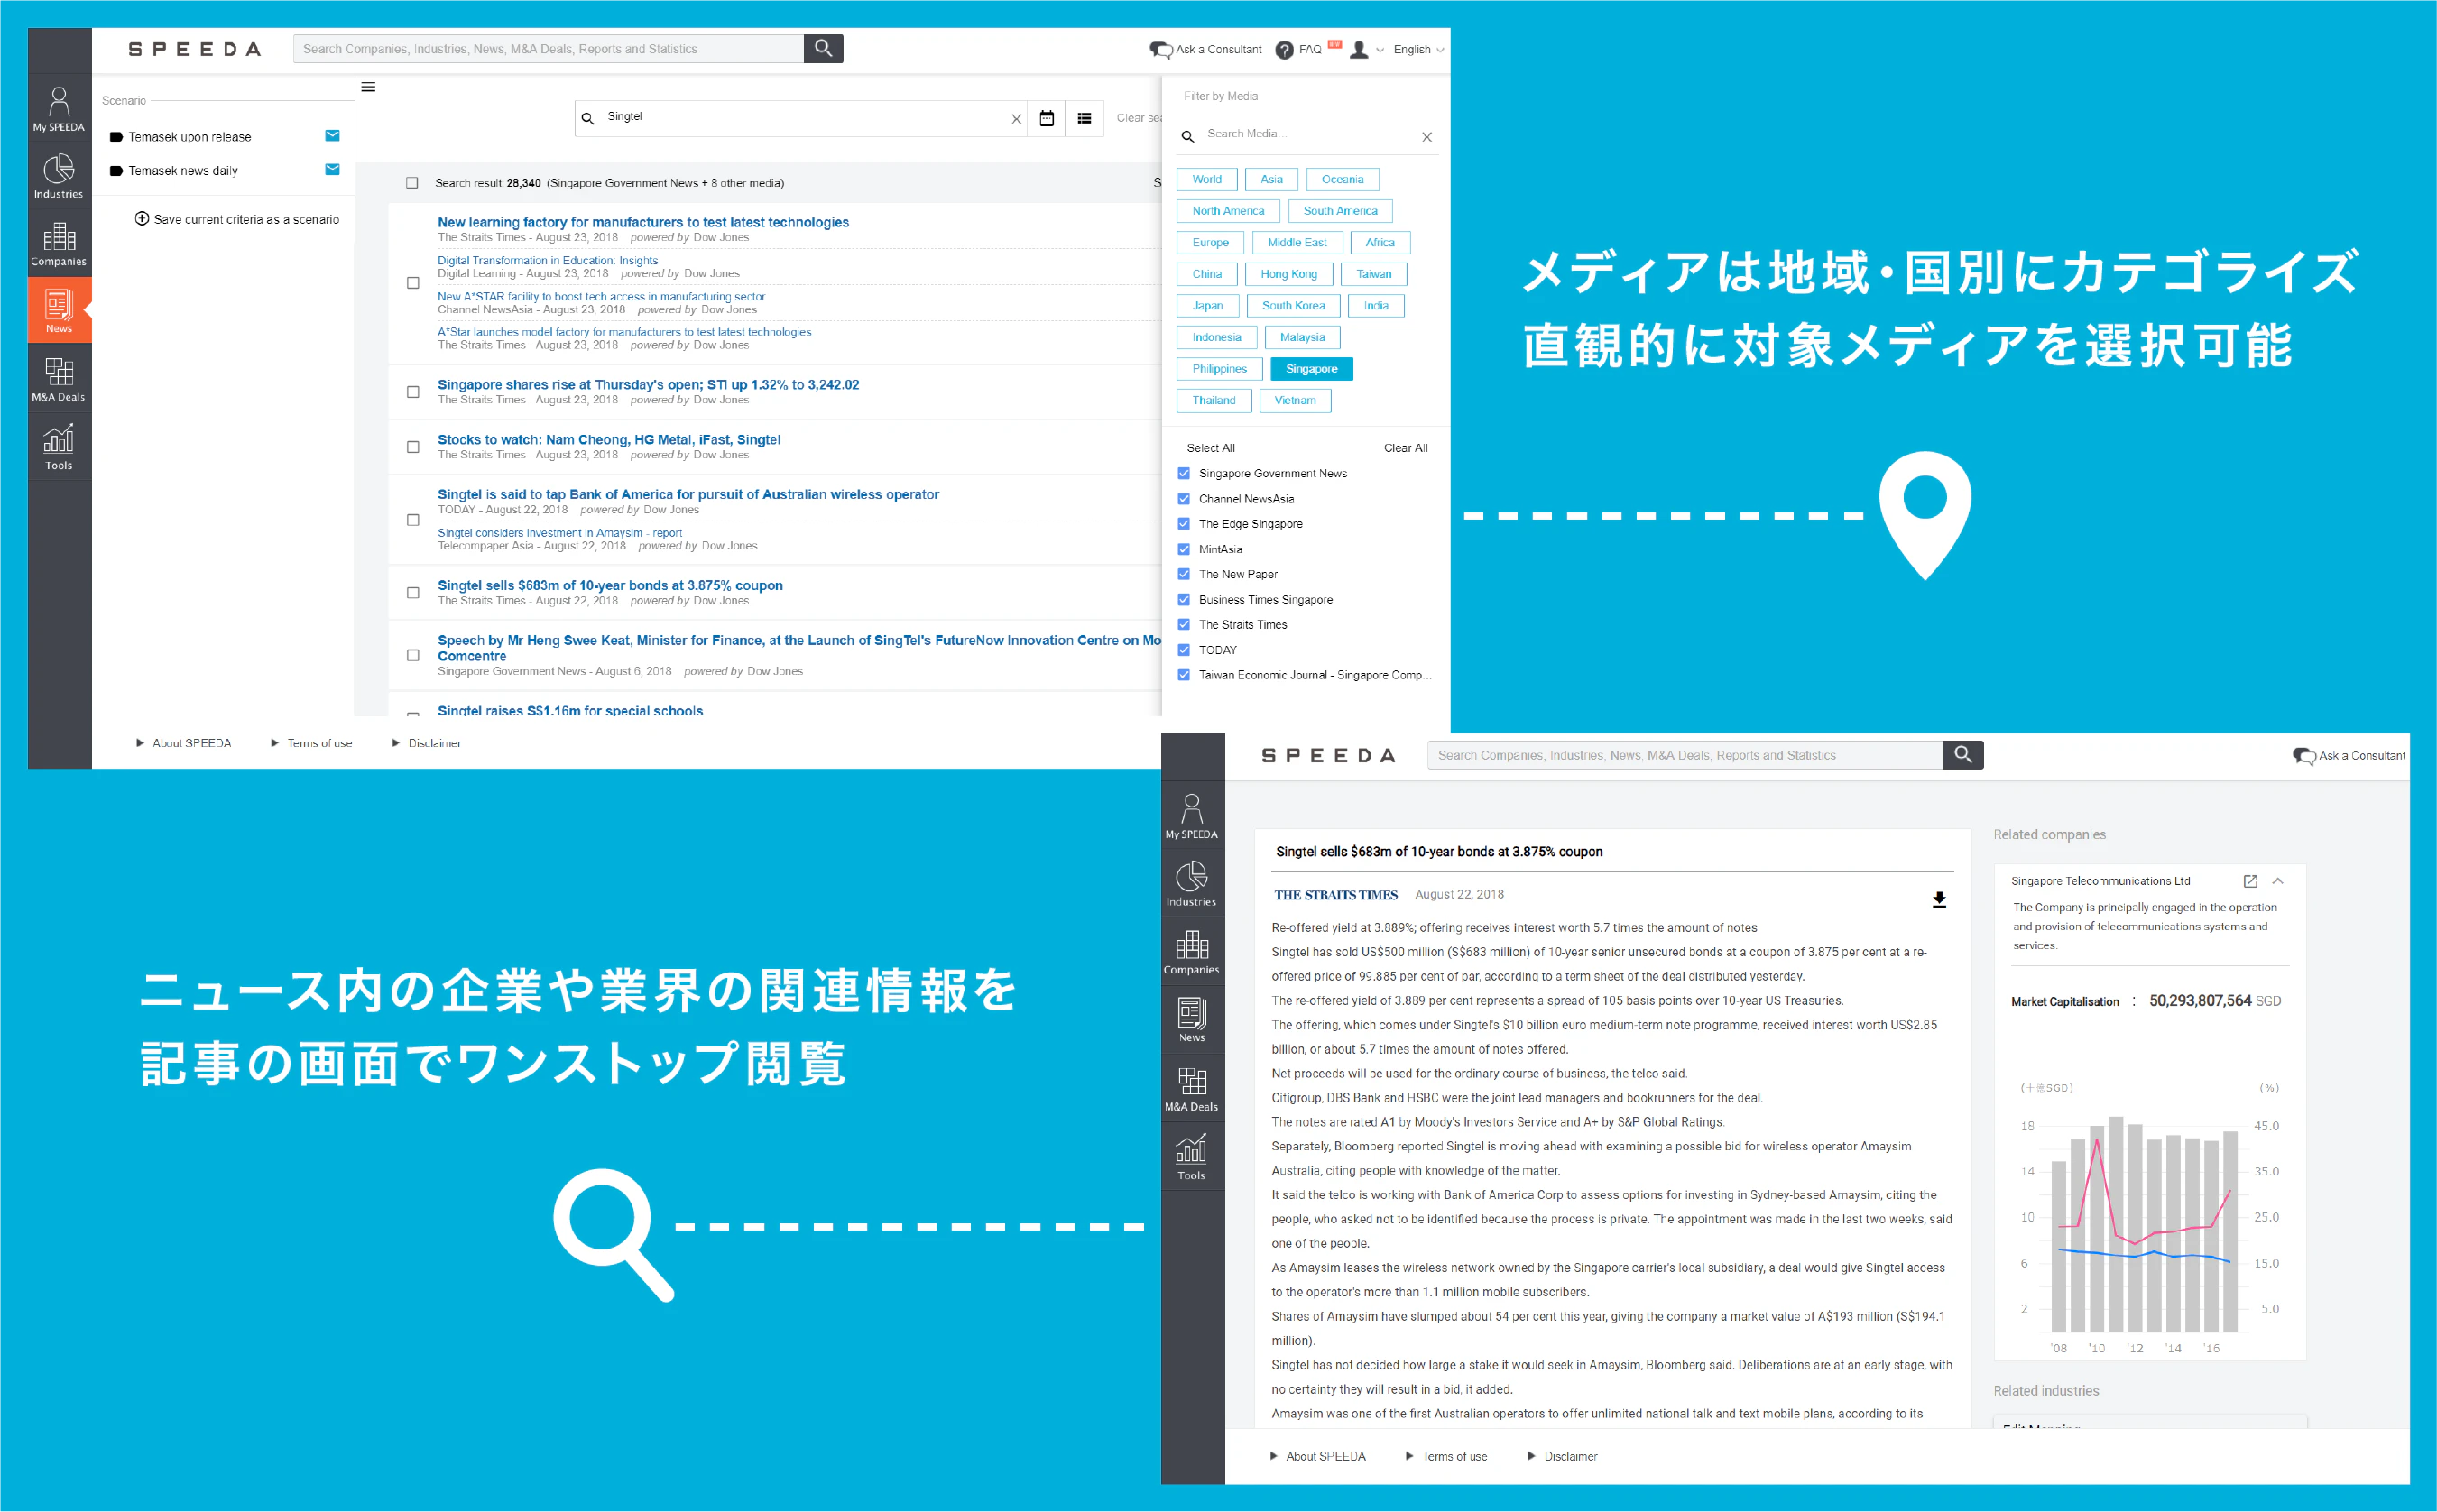Clear the Singtel news search box
Image resolution: width=2437 pixels, height=1512 pixels.
1016,118
